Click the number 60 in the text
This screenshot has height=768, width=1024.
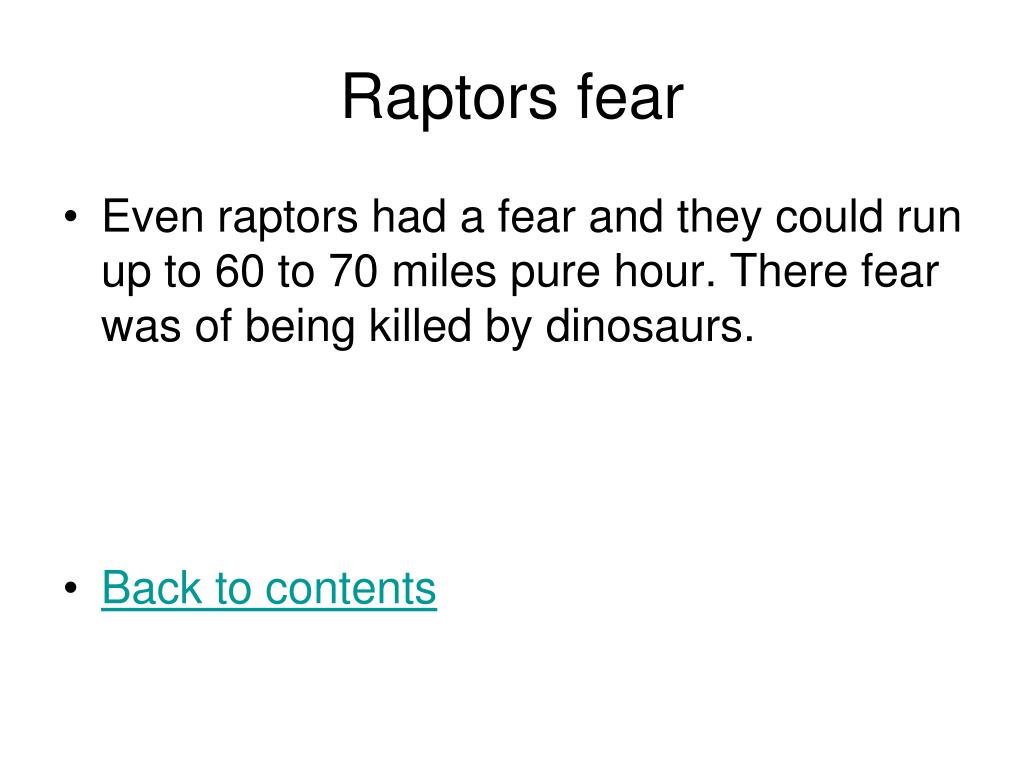(240, 271)
